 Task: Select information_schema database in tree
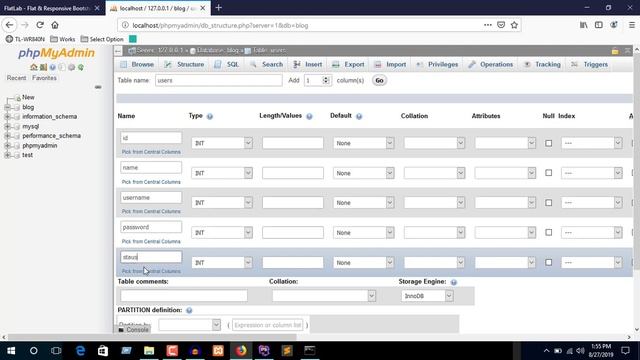(49, 117)
